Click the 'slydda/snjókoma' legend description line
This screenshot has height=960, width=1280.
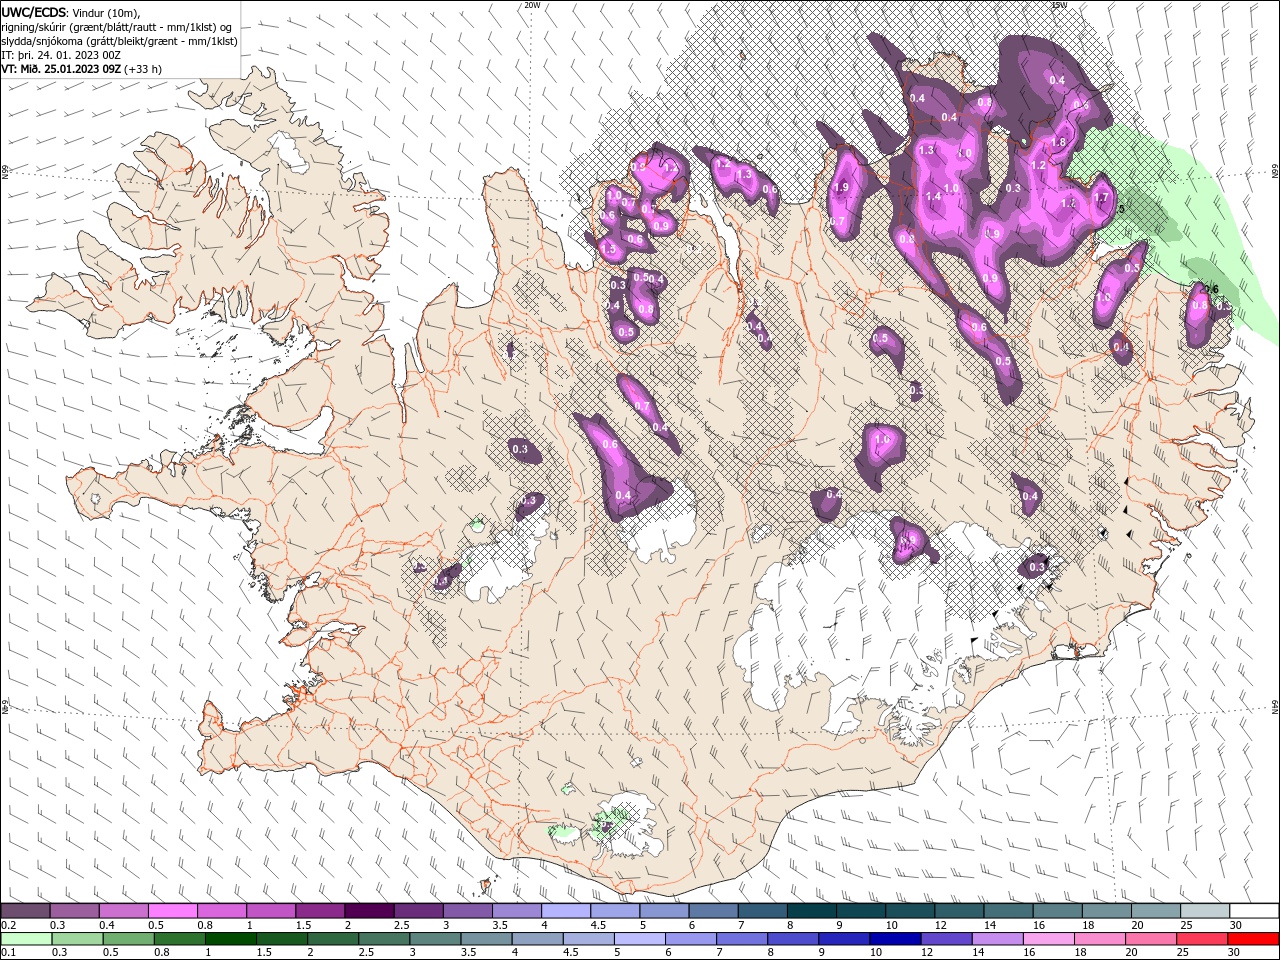click(120, 41)
